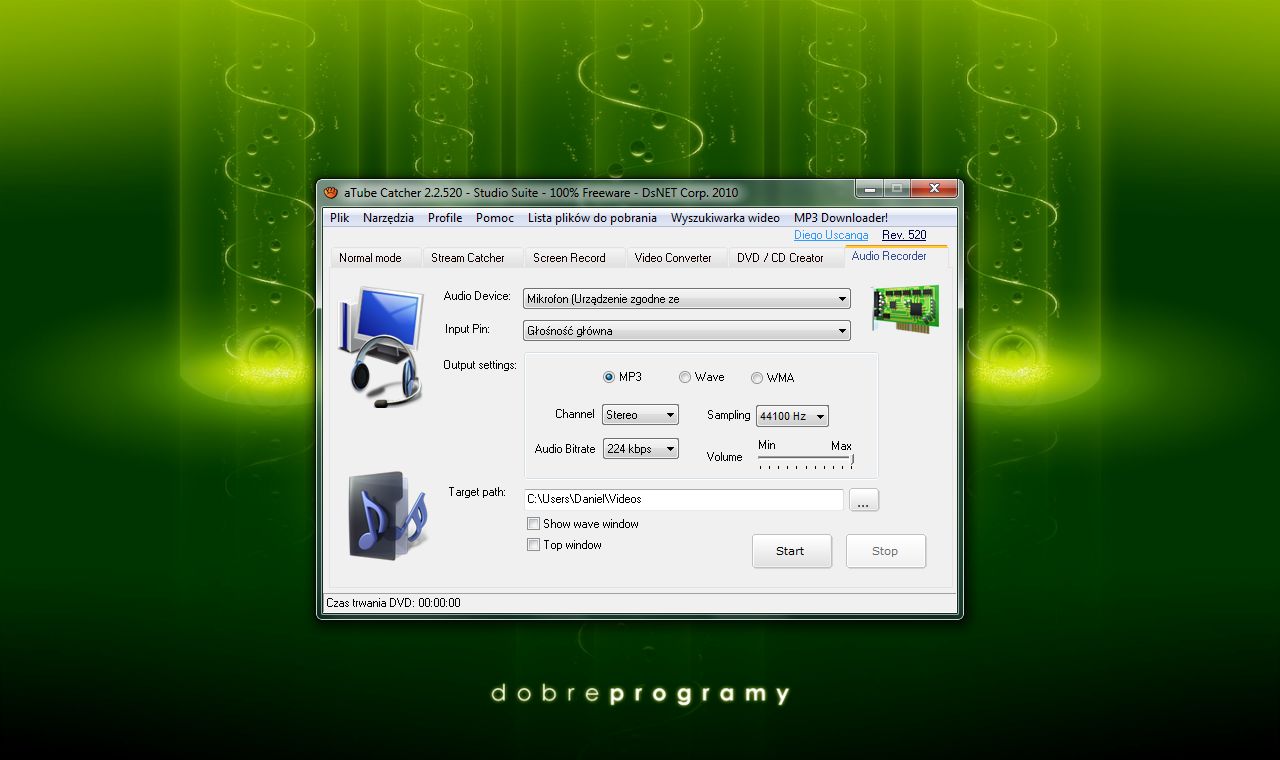The height and width of the screenshot is (760, 1280).
Task: Switch to Screen Record tab
Action: point(574,258)
